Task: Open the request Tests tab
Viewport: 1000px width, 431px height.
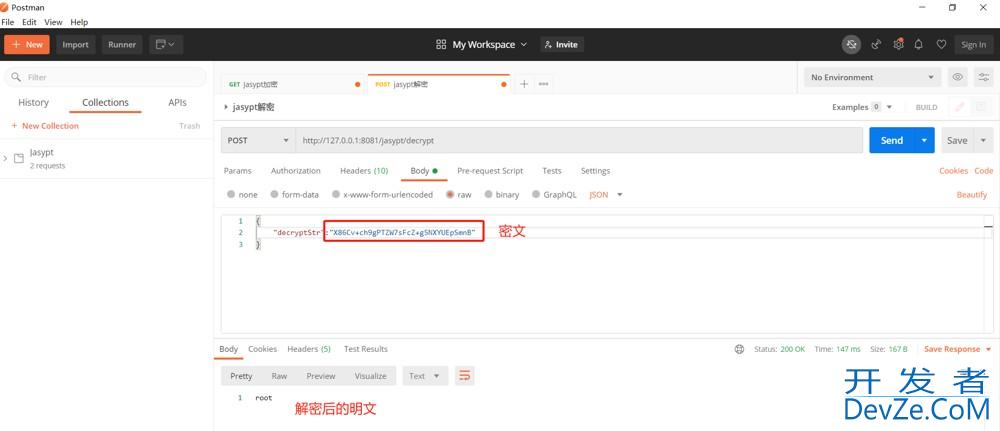Action: pos(552,171)
